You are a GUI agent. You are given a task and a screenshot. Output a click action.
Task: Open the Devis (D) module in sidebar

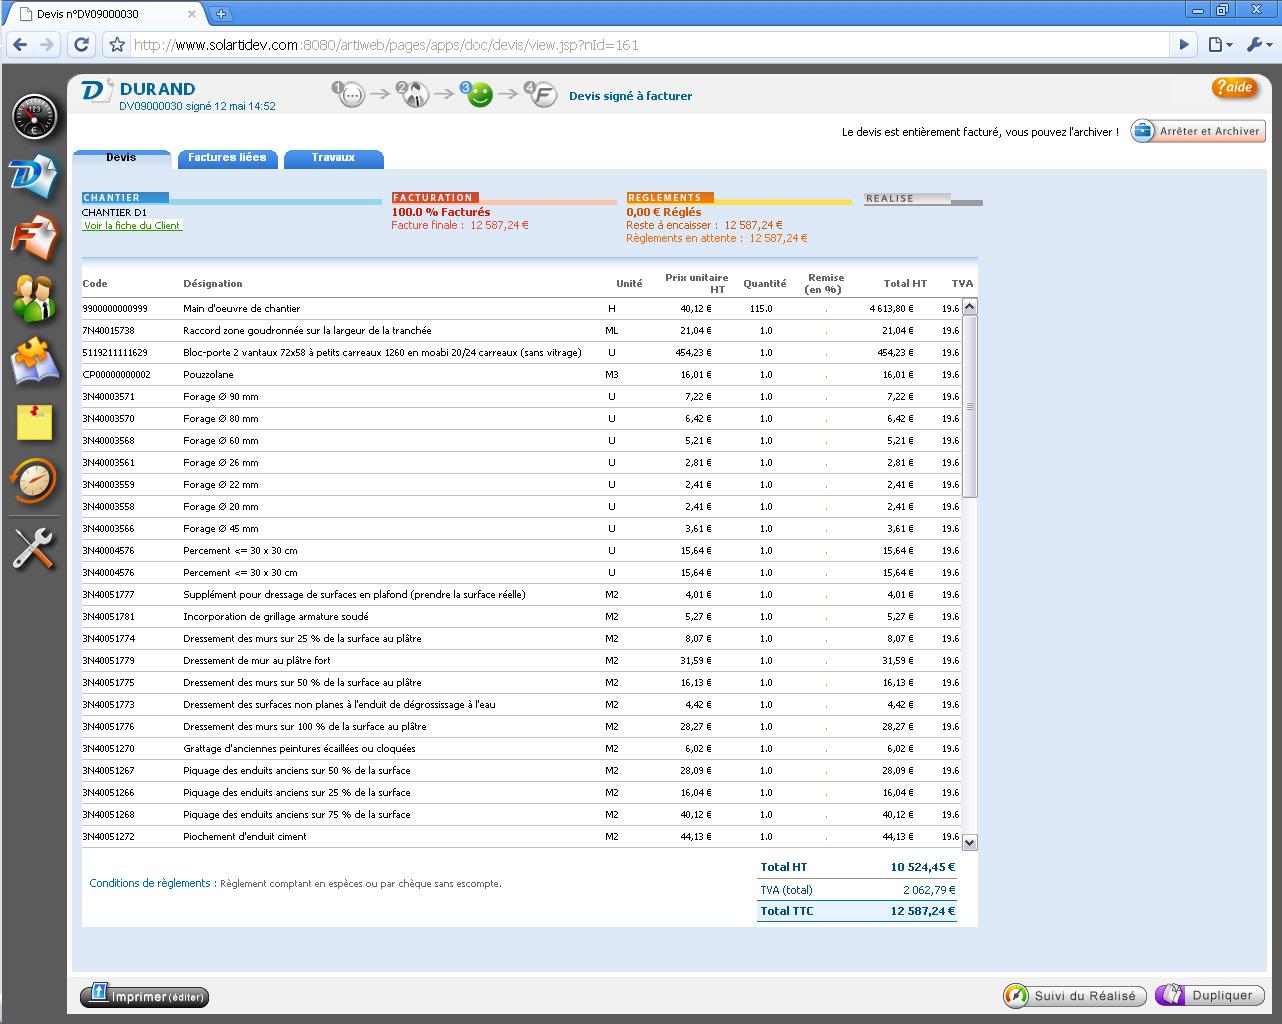pos(34,176)
